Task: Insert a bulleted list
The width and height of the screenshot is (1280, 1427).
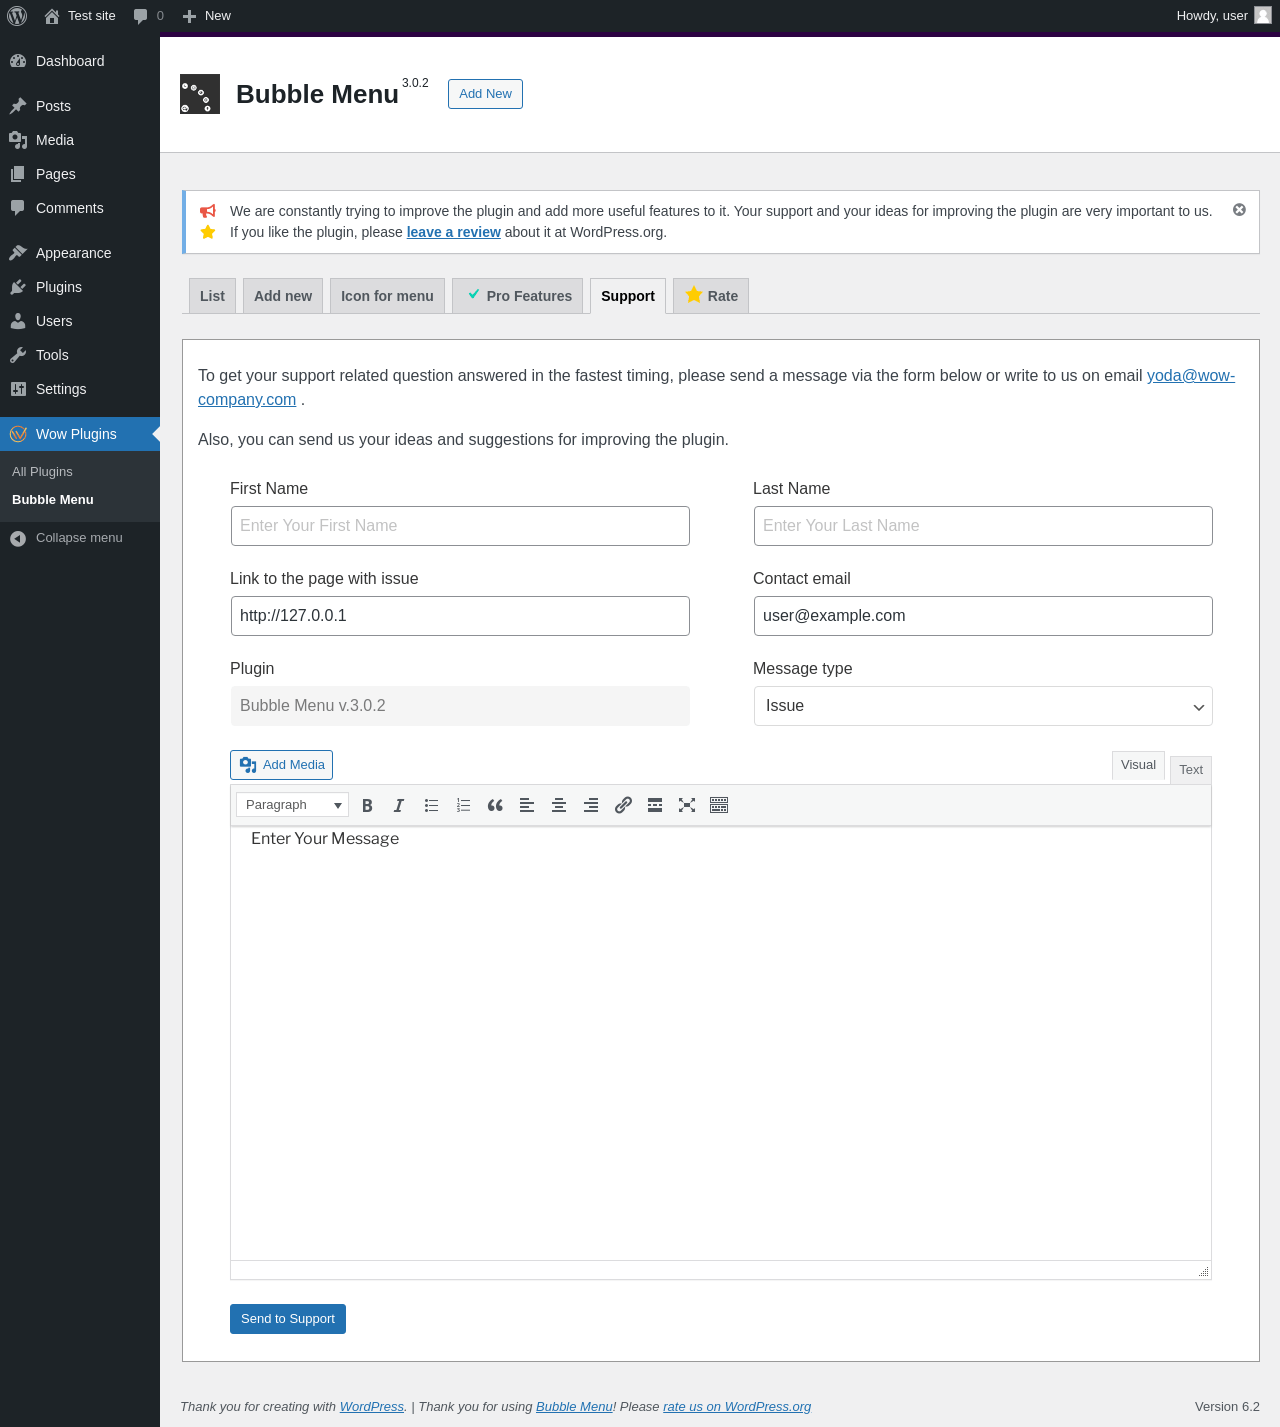Action: (431, 805)
